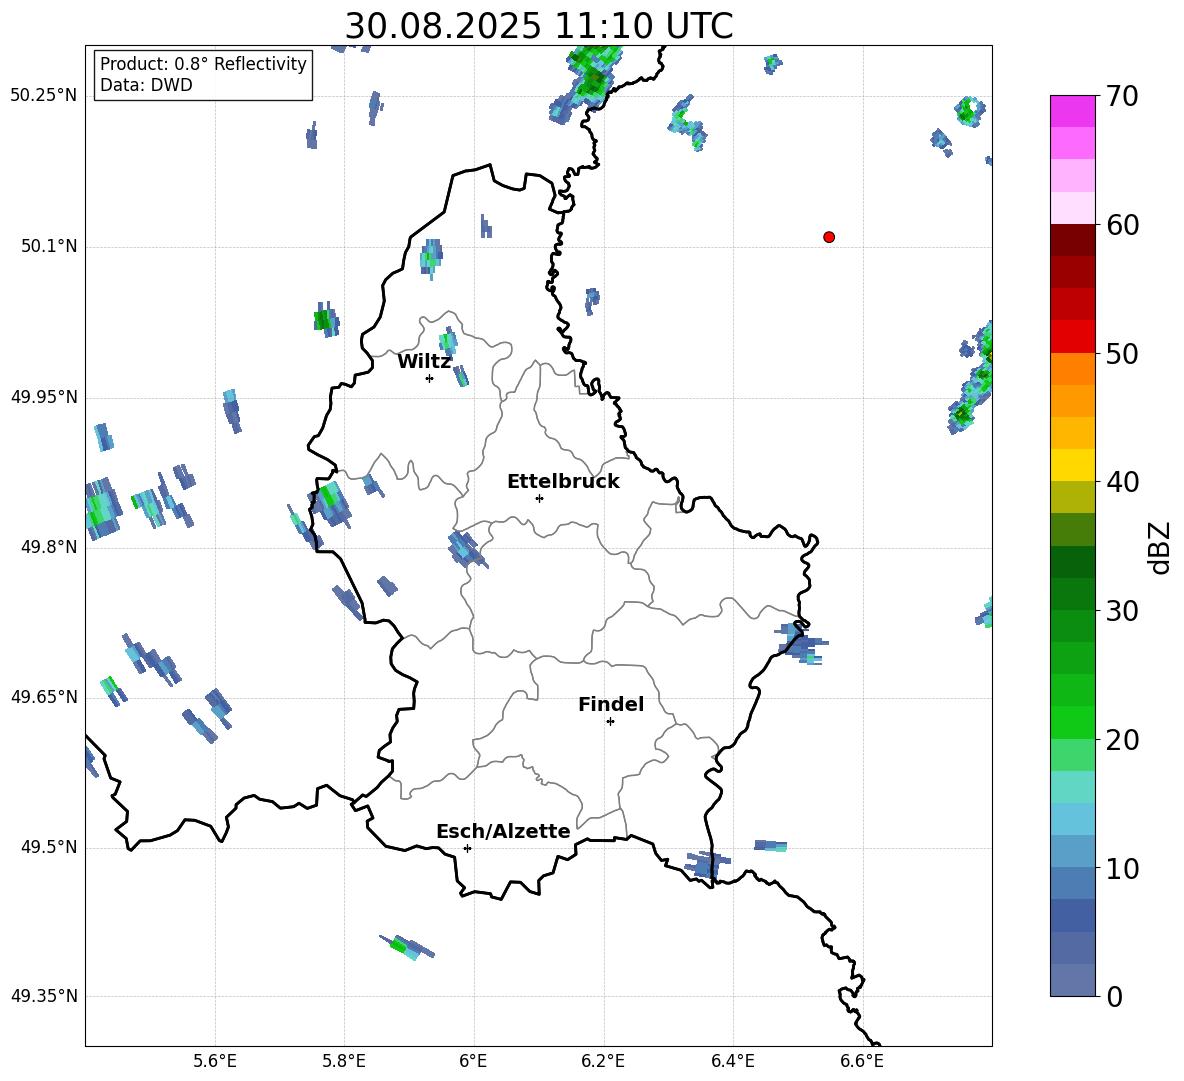Click the 6.2°E longitude tick label
This screenshot has width=1184, height=1081.
[603, 1061]
